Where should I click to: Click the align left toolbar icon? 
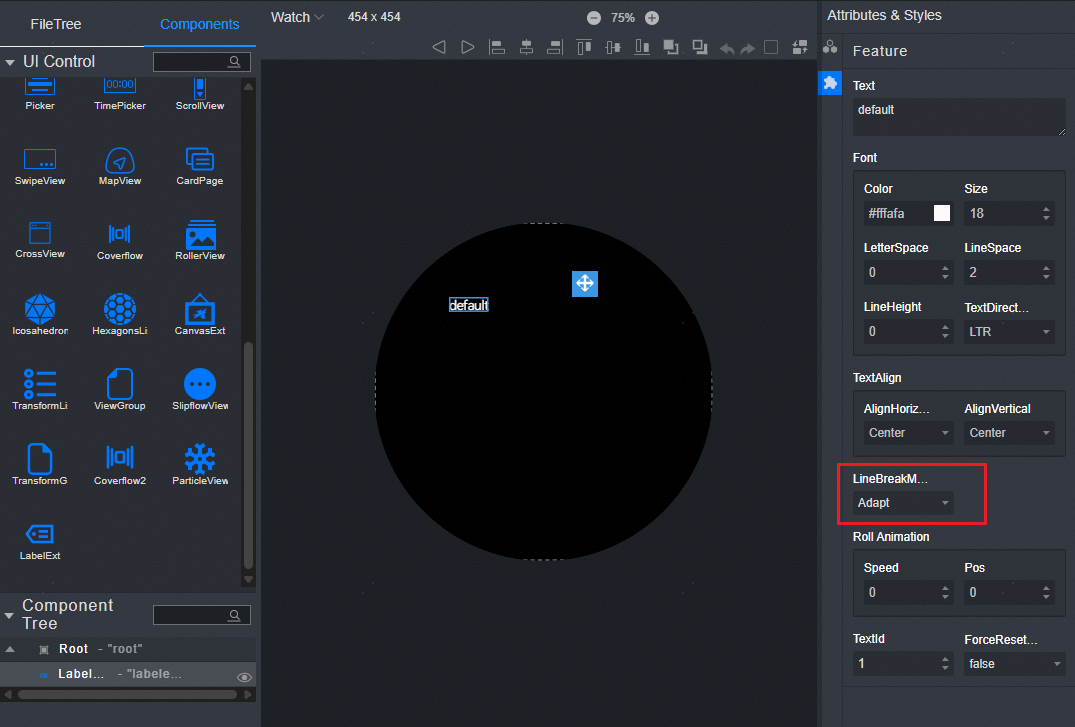(x=497, y=47)
